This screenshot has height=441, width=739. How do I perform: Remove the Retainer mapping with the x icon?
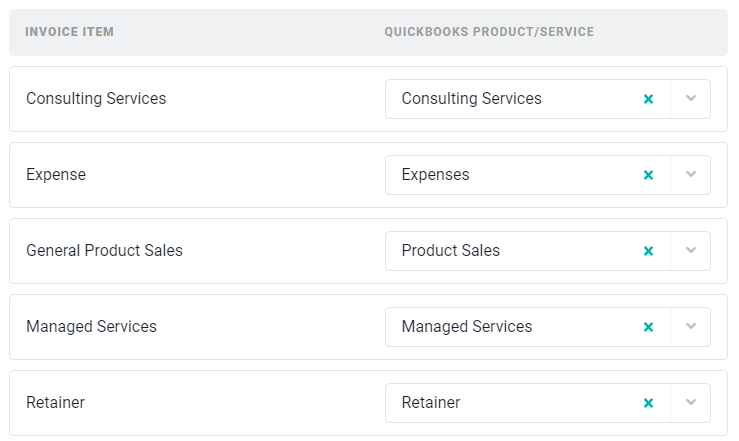pos(648,403)
